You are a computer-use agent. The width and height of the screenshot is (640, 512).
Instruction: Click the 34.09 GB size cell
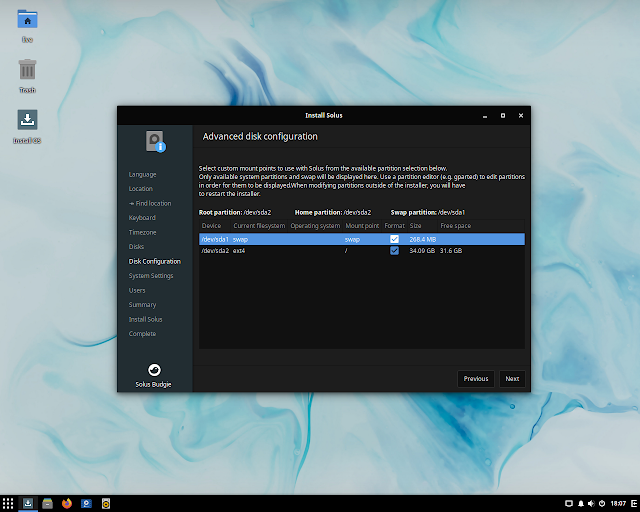pyautogui.click(x=422, y=251)
